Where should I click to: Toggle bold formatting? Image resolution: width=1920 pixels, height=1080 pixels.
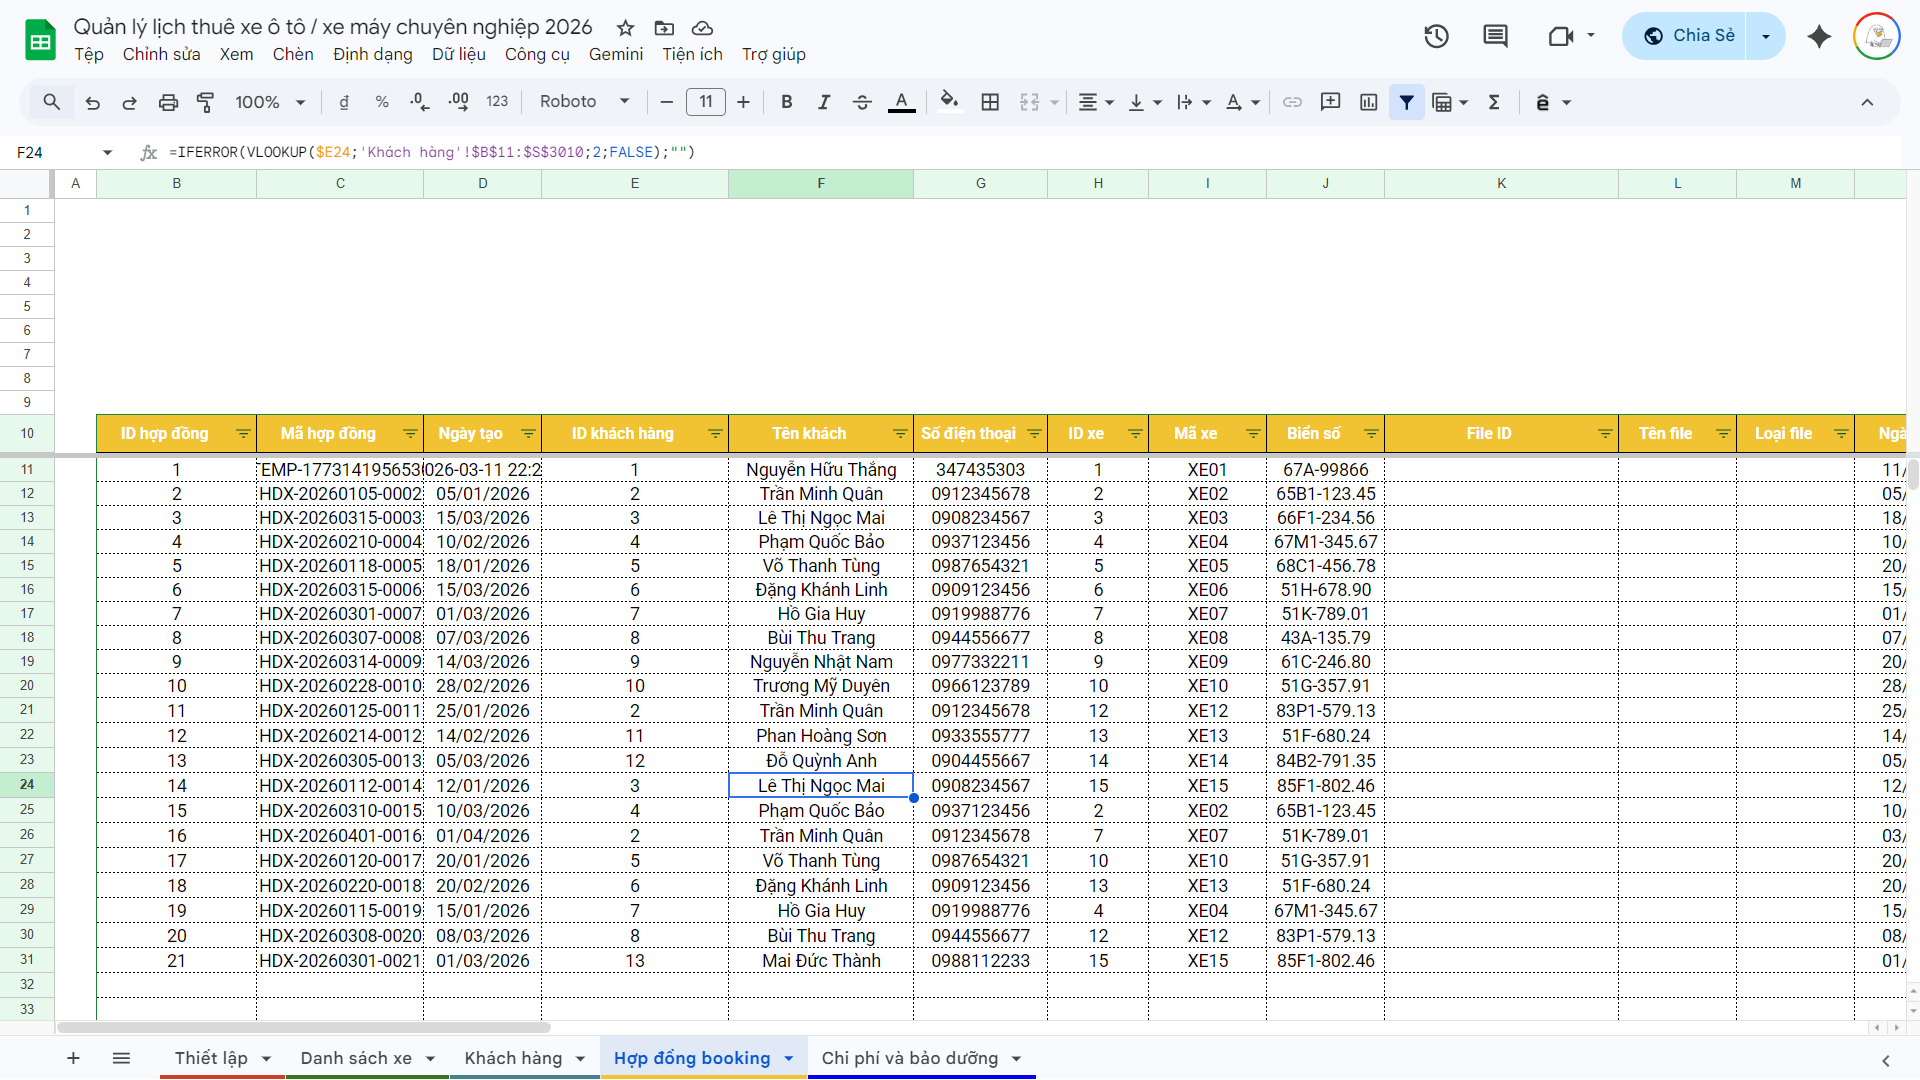[x=786, y=102]
